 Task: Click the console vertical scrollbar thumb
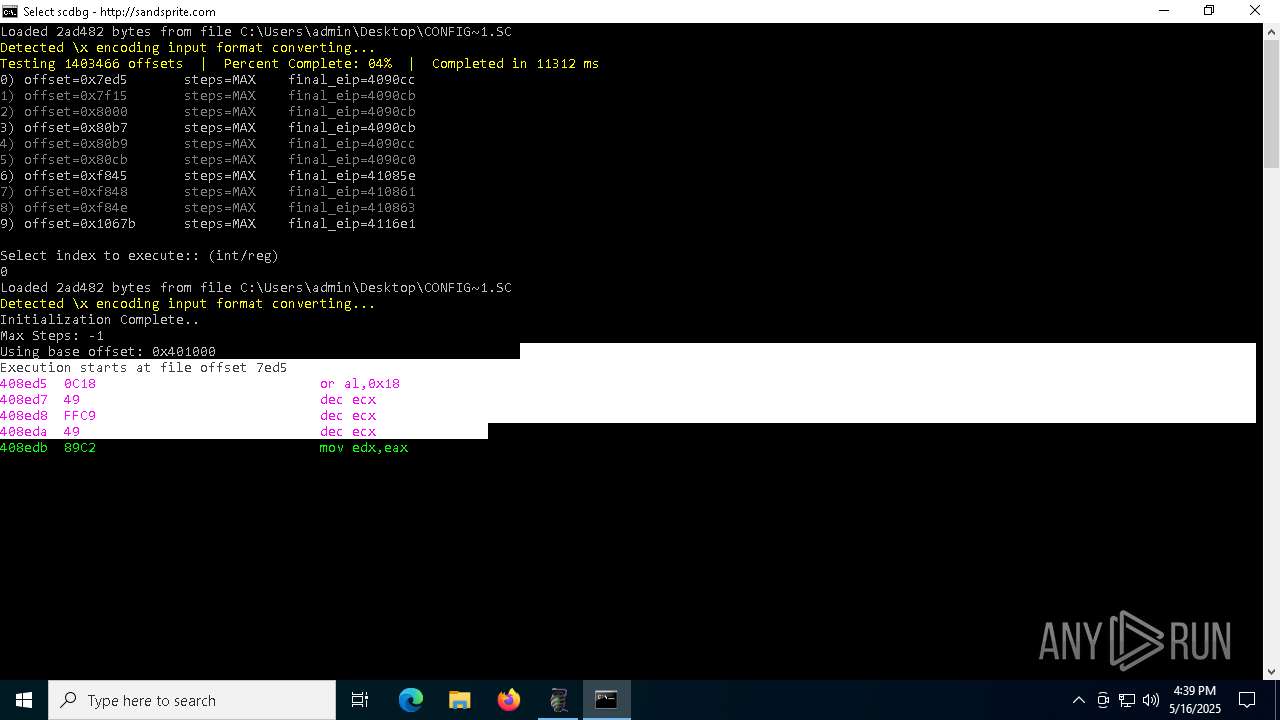(x=1271, y=105)
